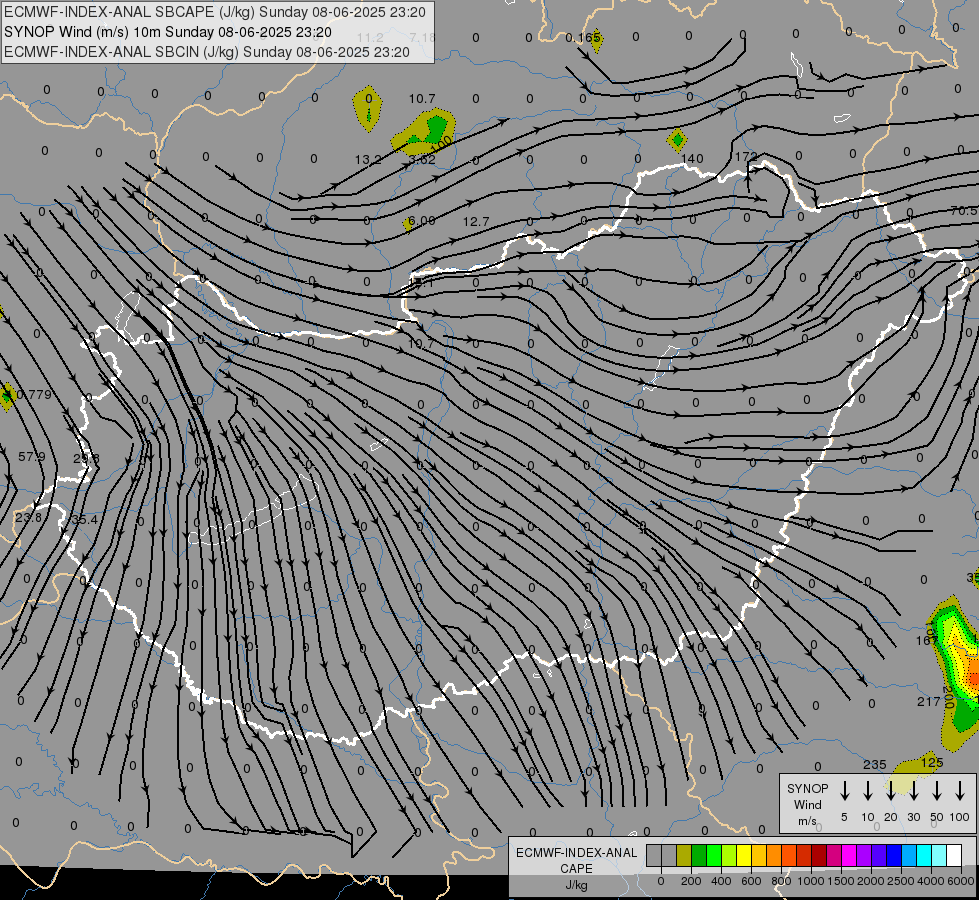Click the 0.779 value at left edge

(x=32, y=395)
